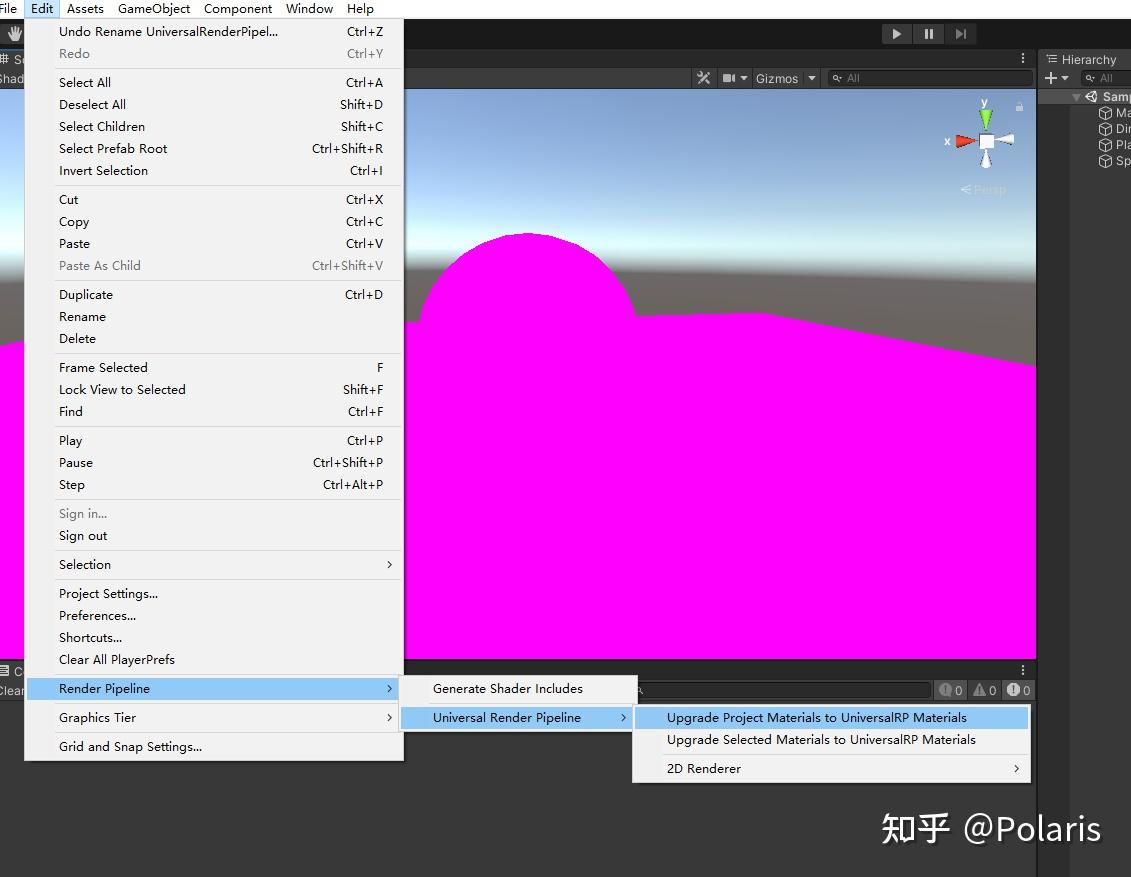Click the Persp view label under the gizmo

(984, 189)
